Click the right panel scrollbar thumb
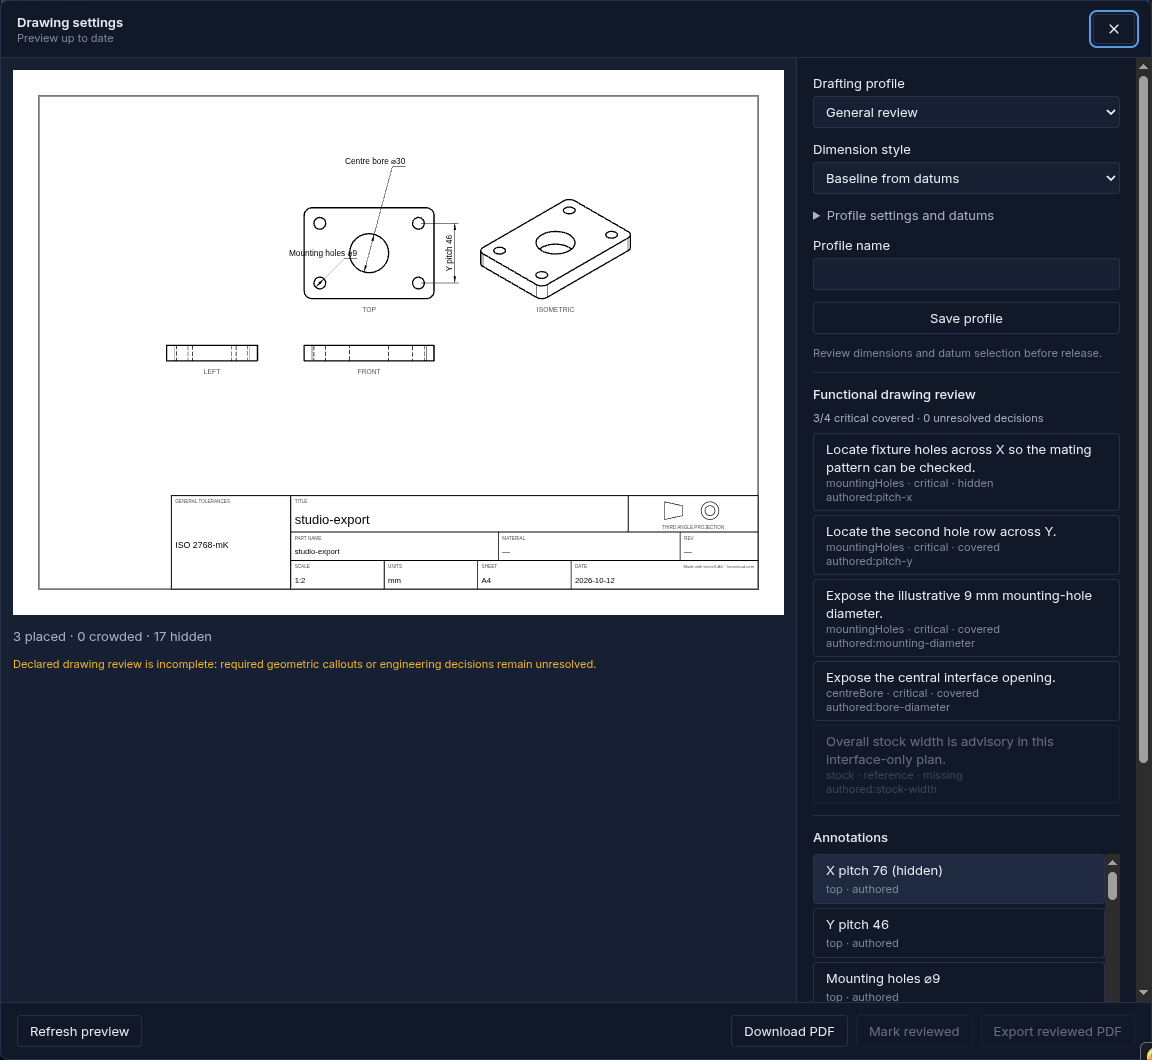1152x1060 pixels. coord(1142,419)
